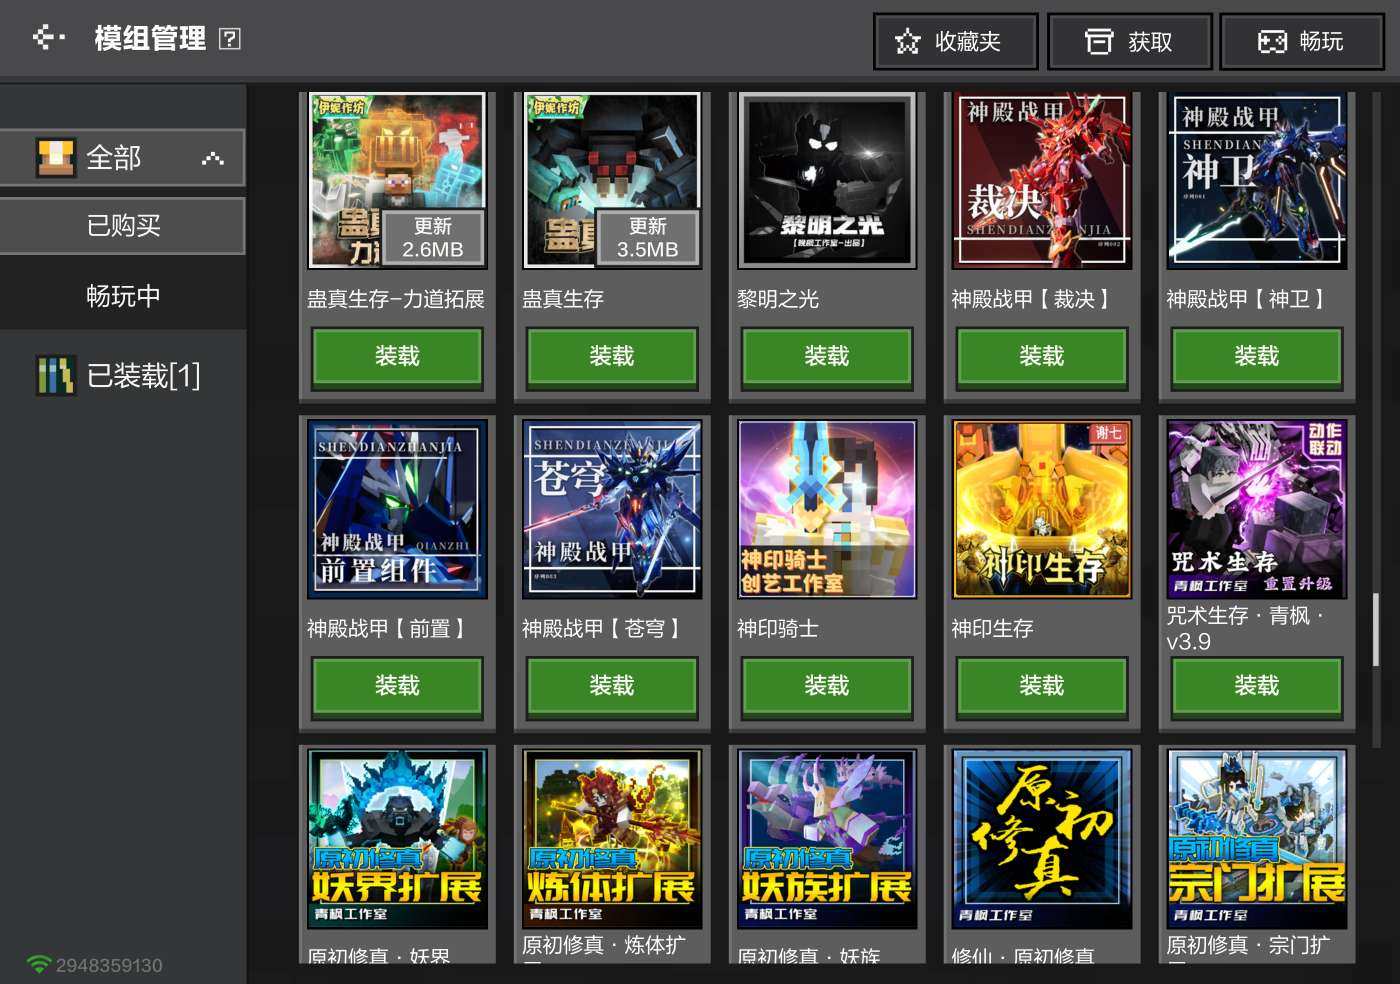Click 装载 under 神印骑士
1400x984 pixels.
826,686
